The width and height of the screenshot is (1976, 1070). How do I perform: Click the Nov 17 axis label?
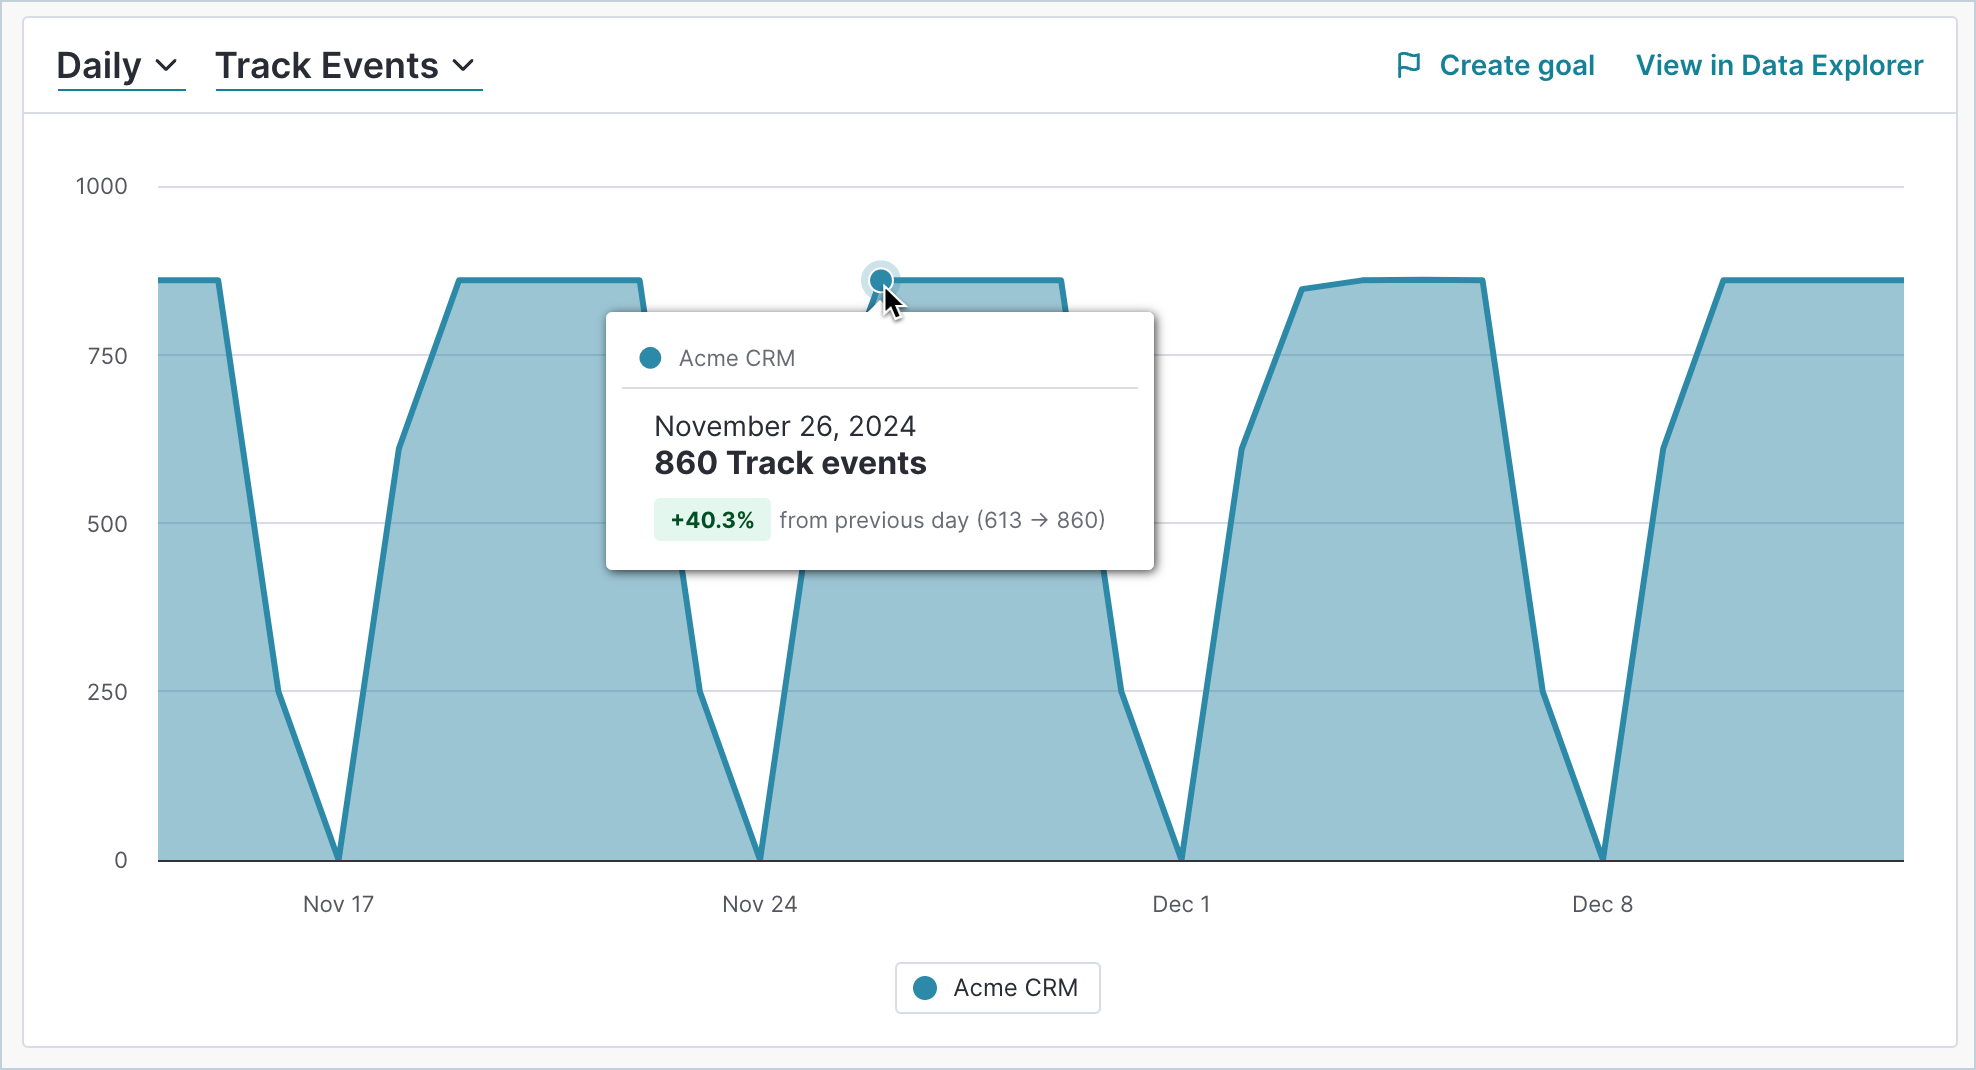click(338, 904)
